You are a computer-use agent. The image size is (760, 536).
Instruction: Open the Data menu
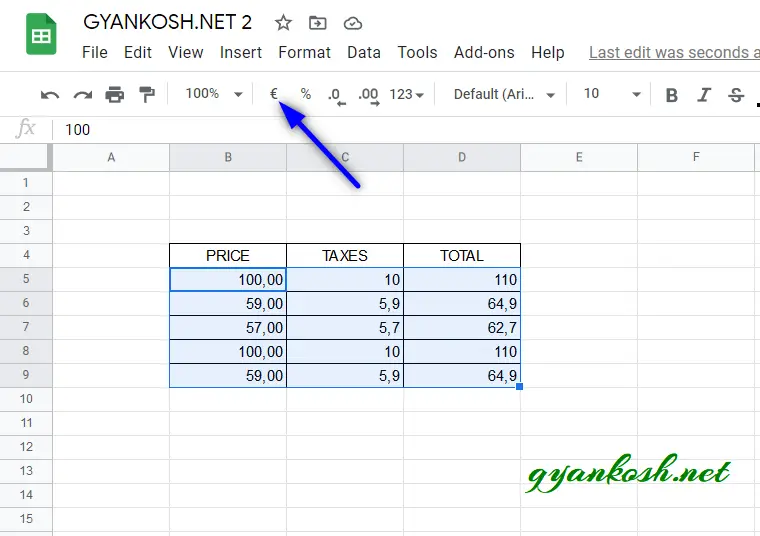364,52
